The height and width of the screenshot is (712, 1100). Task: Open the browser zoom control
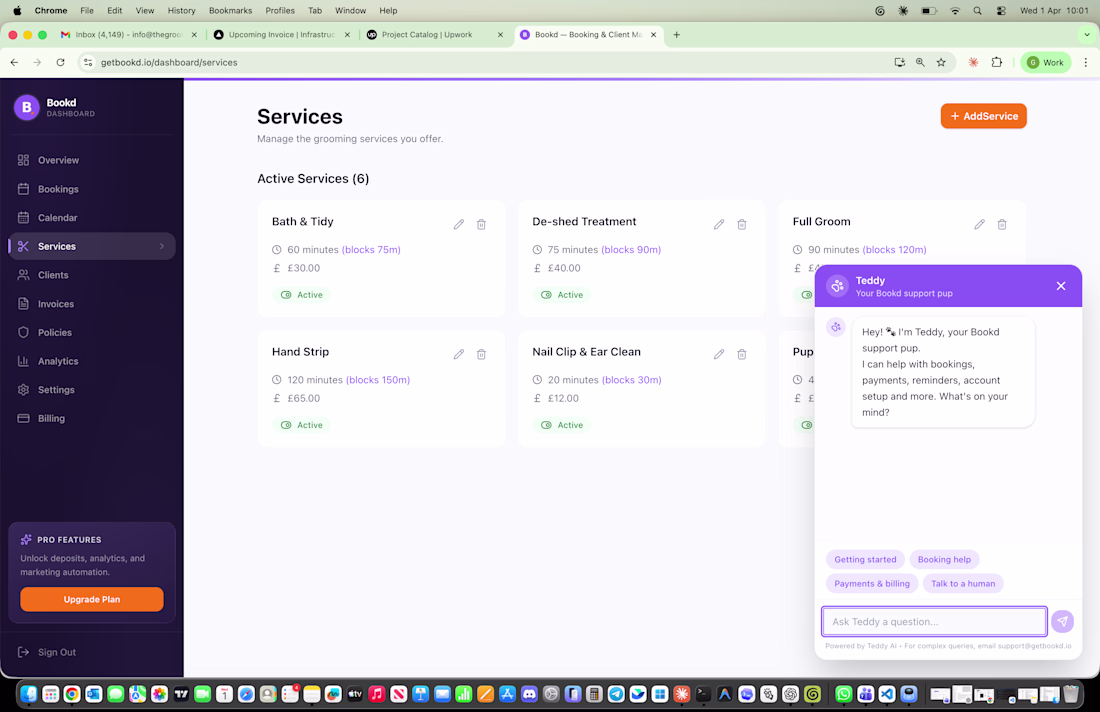tap(920, 62)
